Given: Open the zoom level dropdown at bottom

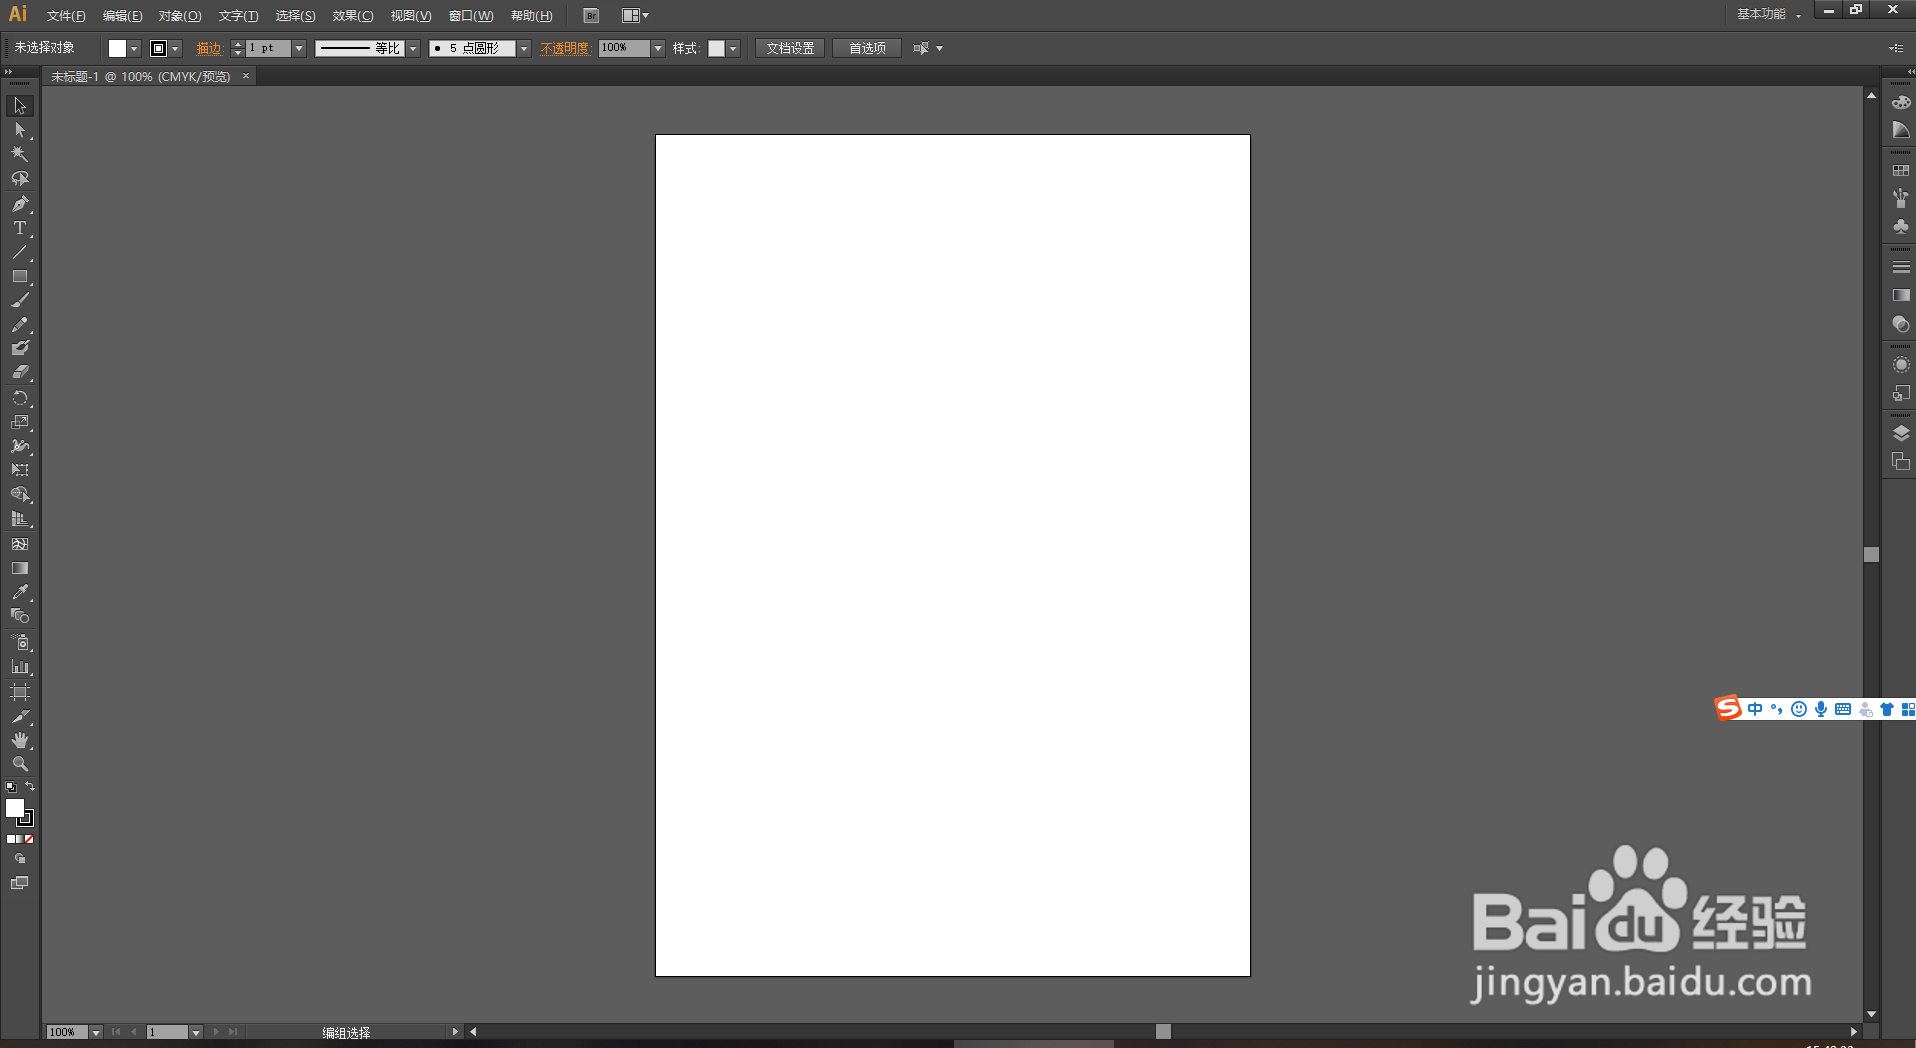Looking at the screenshot, I should coord(96,1032).
